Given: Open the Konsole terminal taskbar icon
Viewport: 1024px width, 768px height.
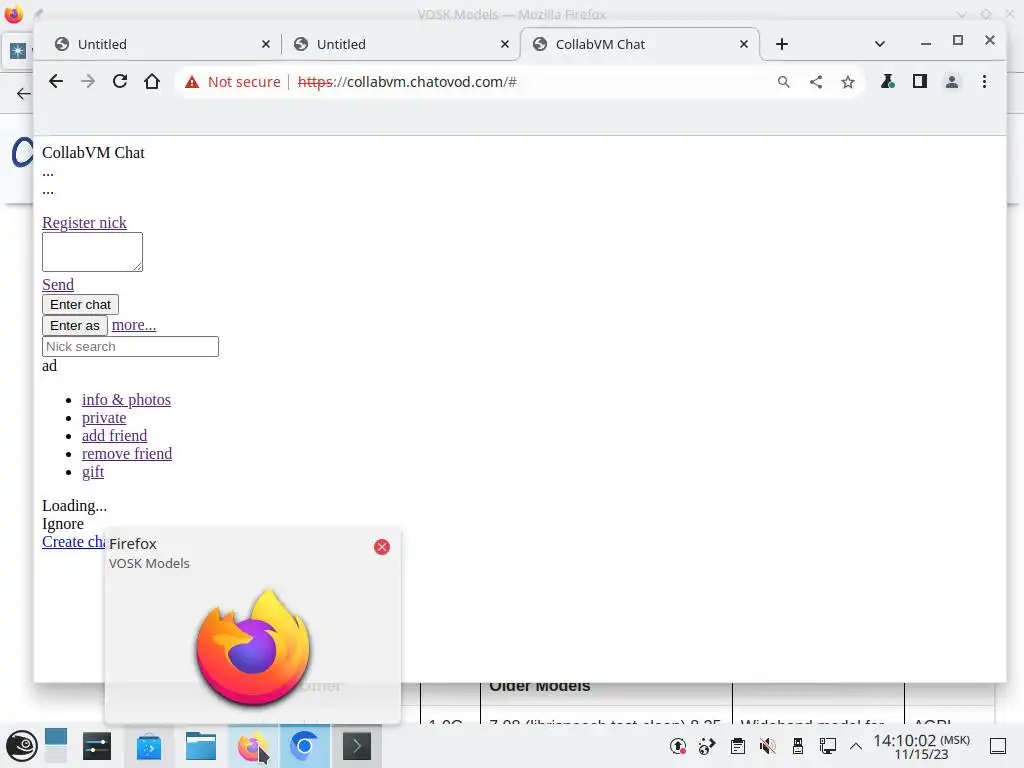Looking at the screenshot, I should click(x=357, y=746).
